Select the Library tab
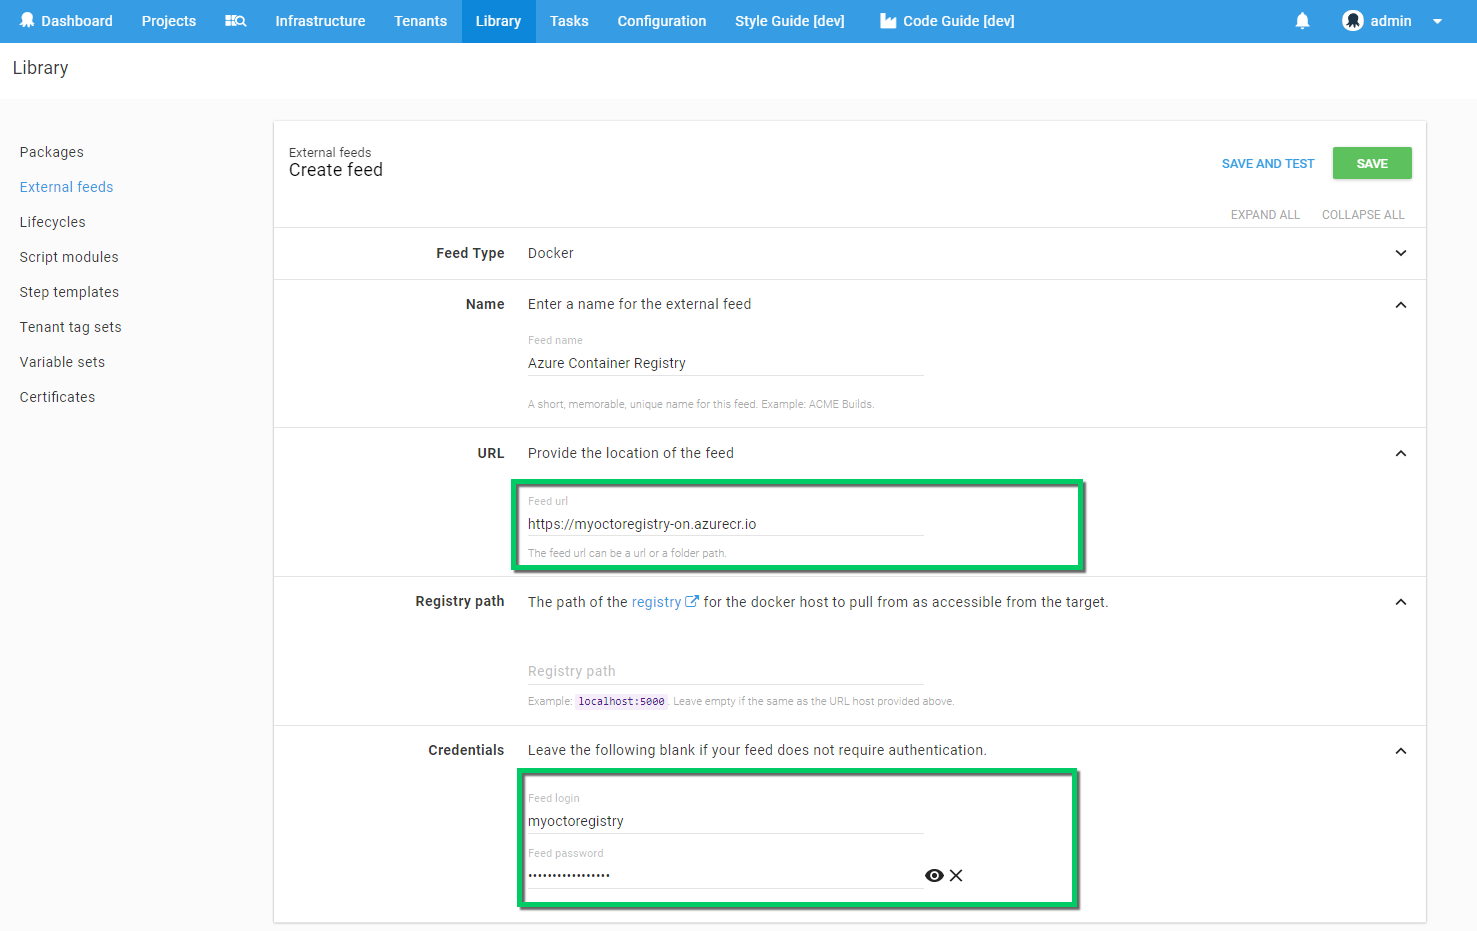Screen dimensions: 1477x931 (x=498, y=20)
